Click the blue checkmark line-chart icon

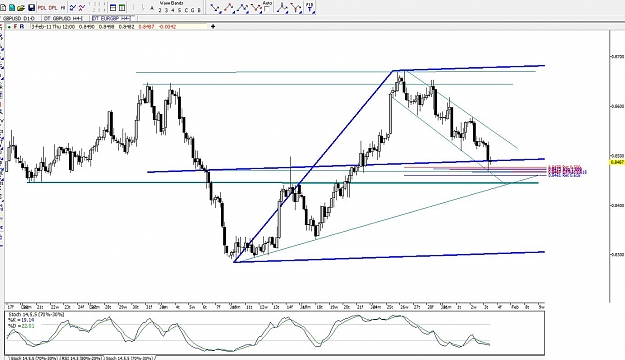[x=73, y=8]
